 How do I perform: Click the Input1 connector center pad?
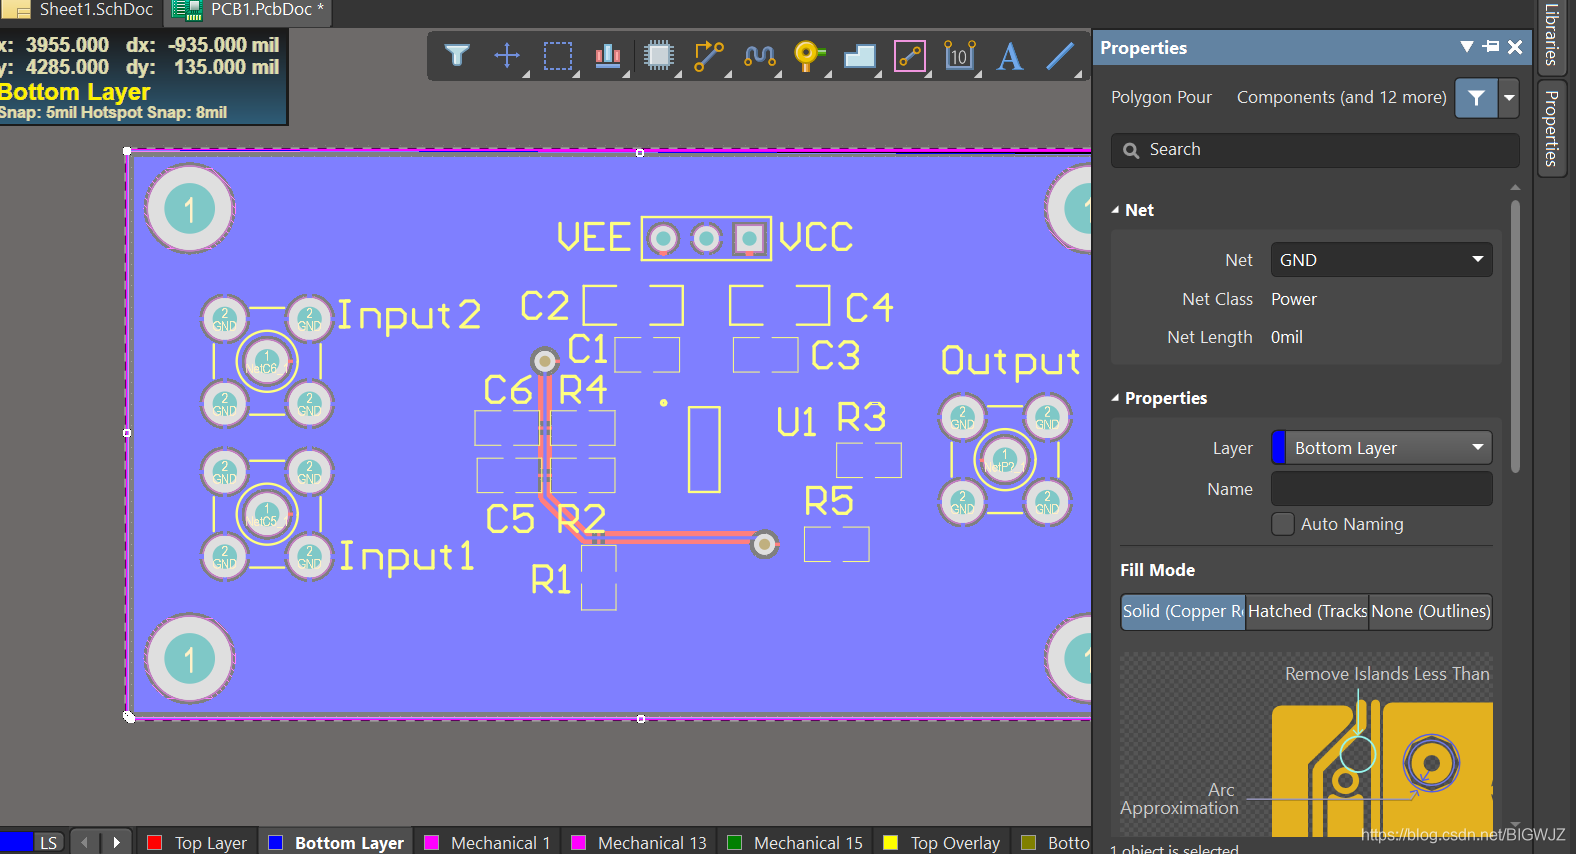pyautogui.click(x=267, y=514)
